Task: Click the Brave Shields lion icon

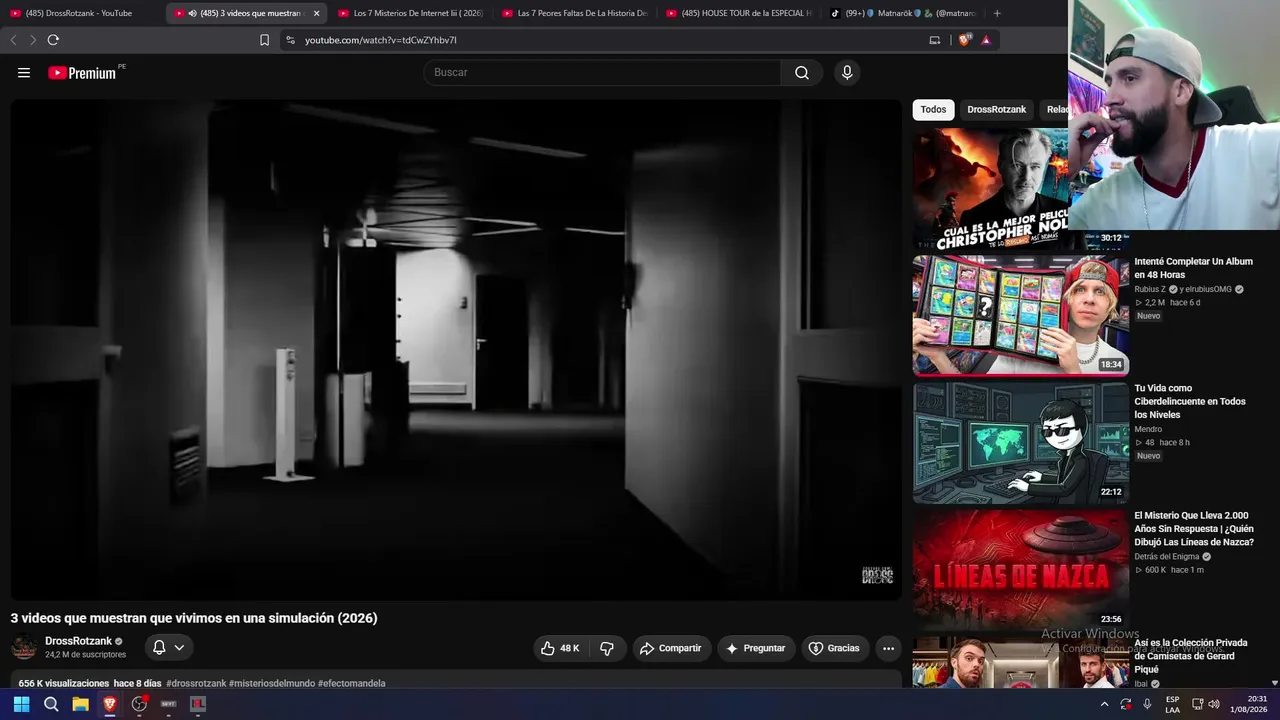Action: [964, 40]
